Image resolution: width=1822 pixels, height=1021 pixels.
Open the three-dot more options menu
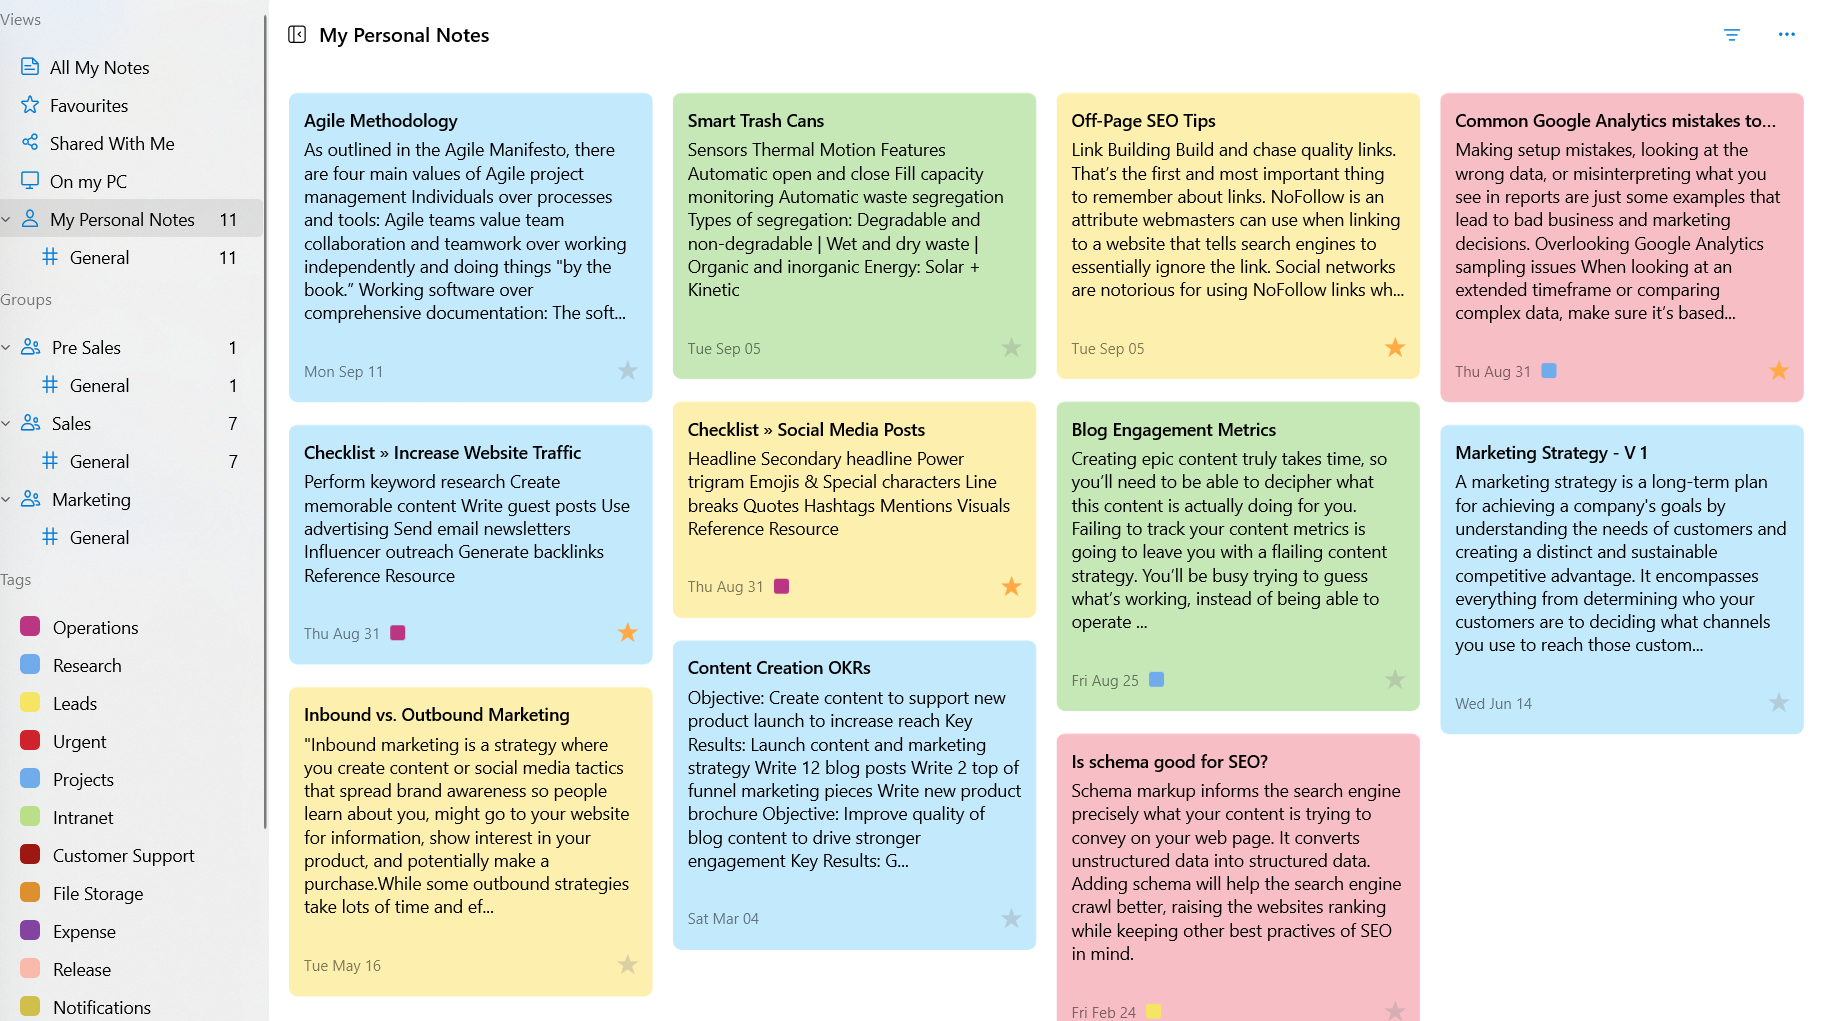(1787, 35)
